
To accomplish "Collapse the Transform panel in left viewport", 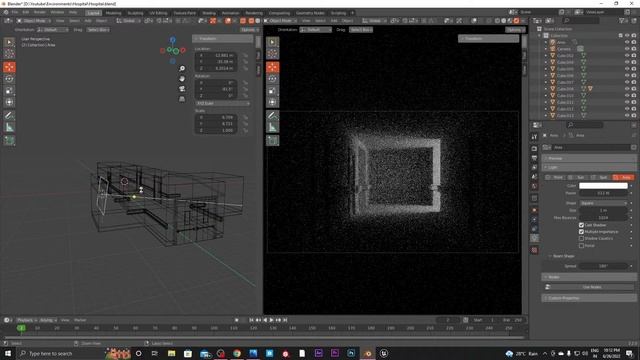I will (222, 38).
